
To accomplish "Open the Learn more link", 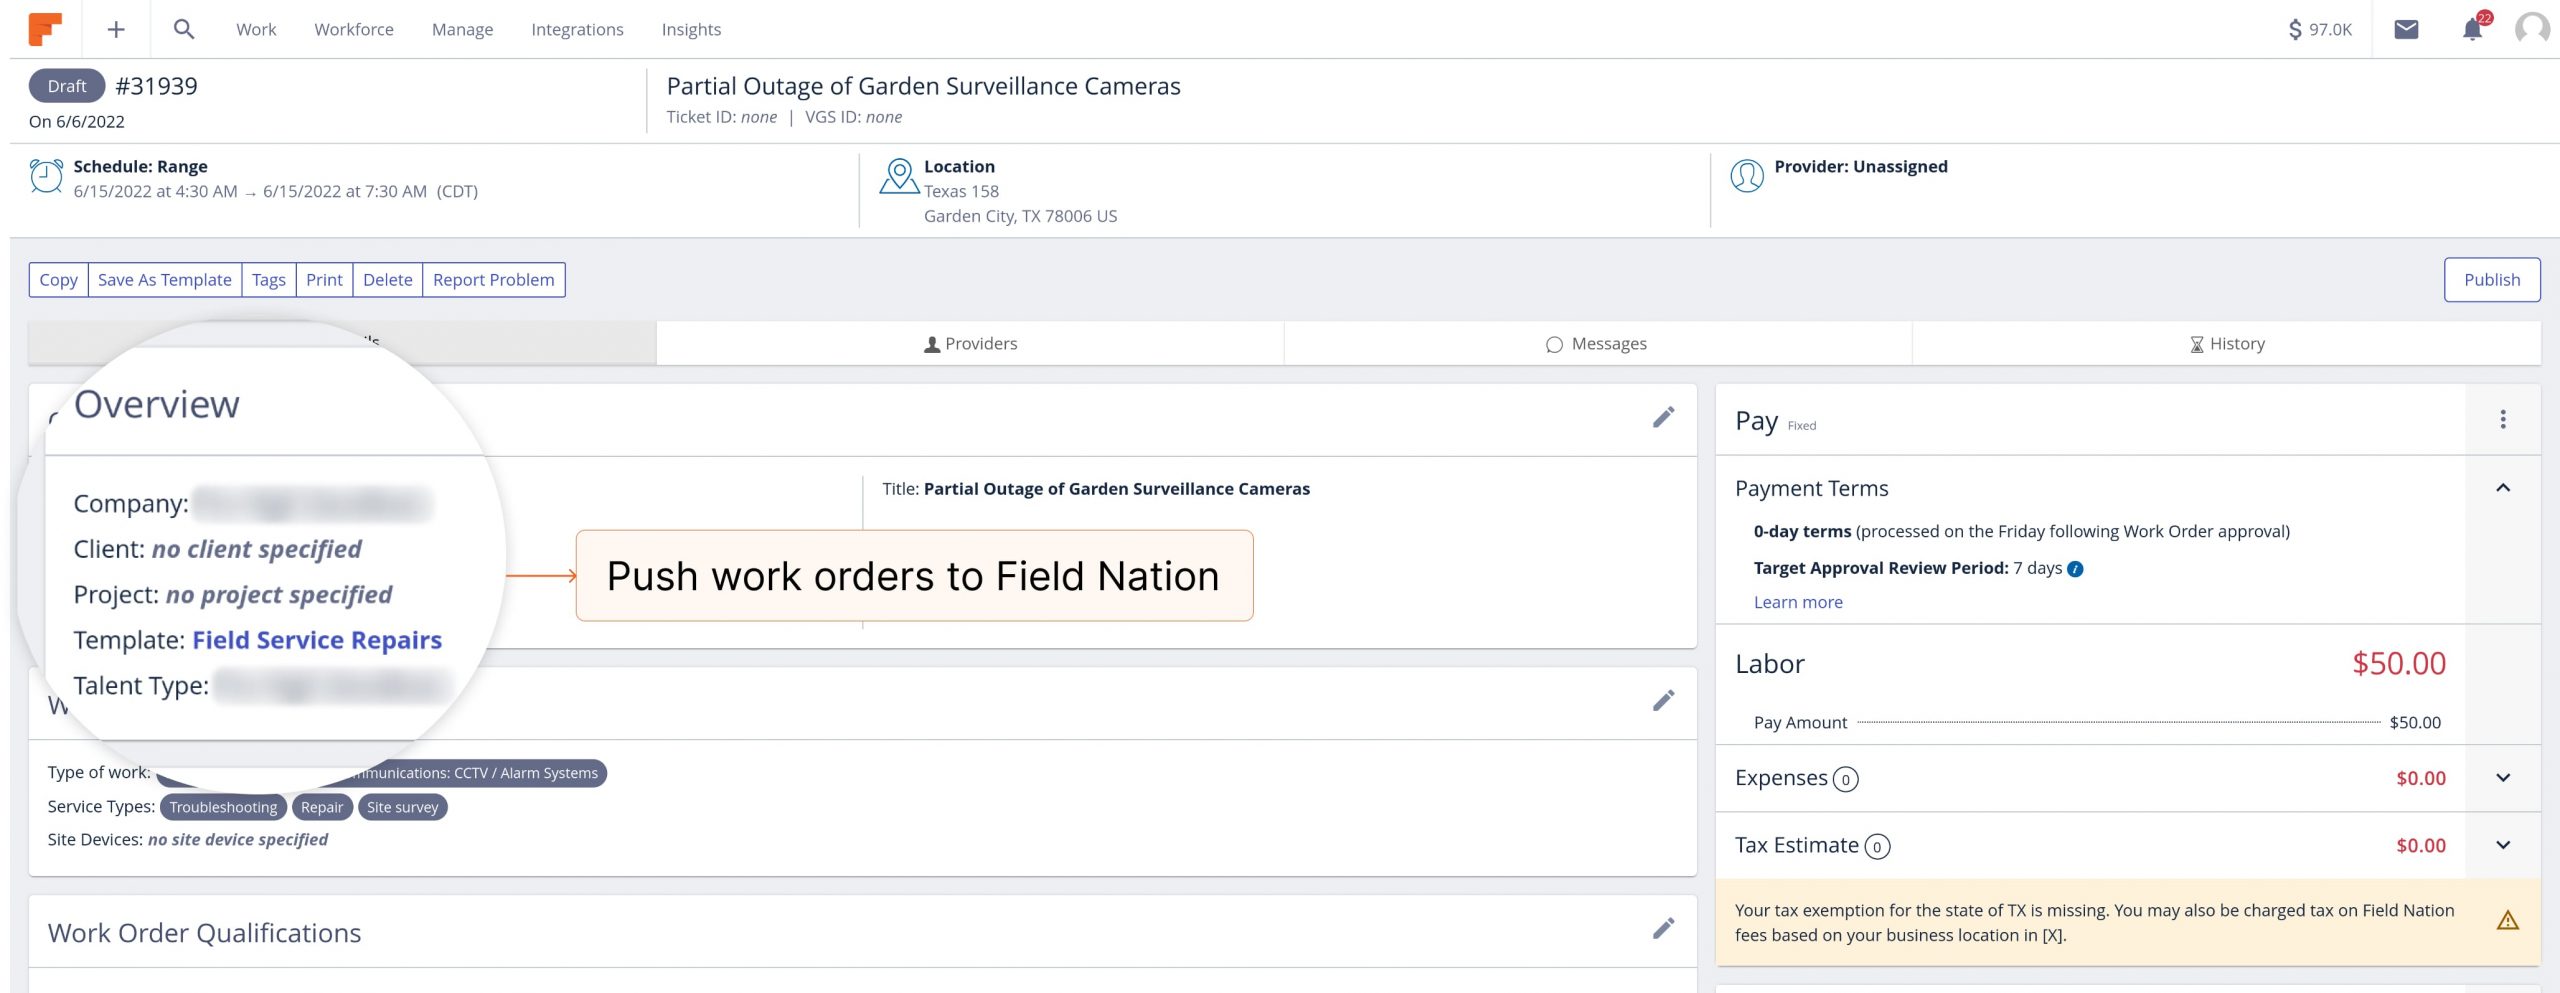I will (x=1797, y=602).
